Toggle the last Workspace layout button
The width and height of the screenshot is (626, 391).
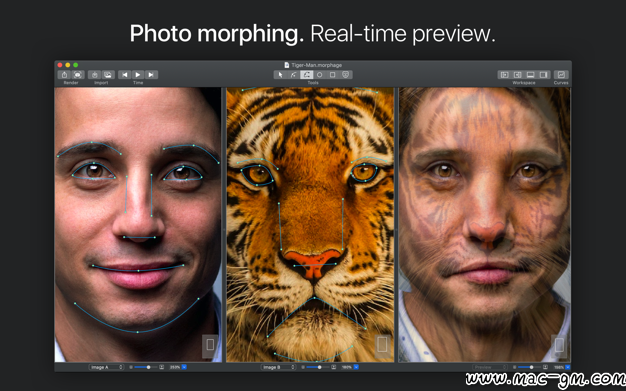[x=543, y=75]
